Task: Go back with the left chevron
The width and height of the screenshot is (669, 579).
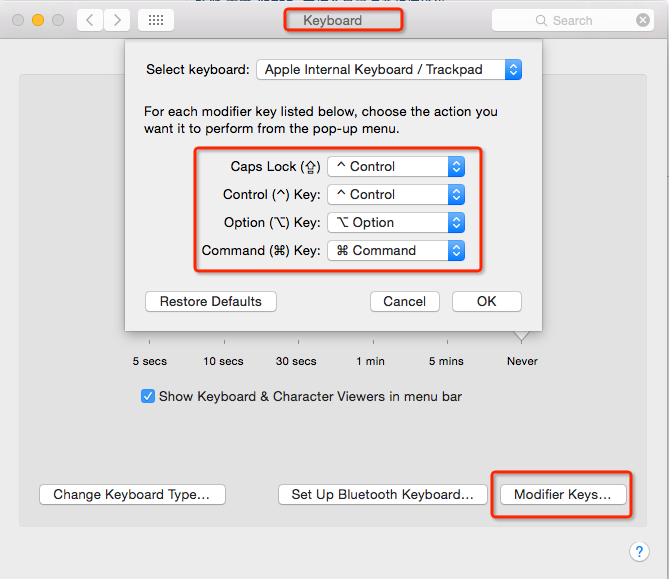Action: pyautogui.click(x=90, y=20)
